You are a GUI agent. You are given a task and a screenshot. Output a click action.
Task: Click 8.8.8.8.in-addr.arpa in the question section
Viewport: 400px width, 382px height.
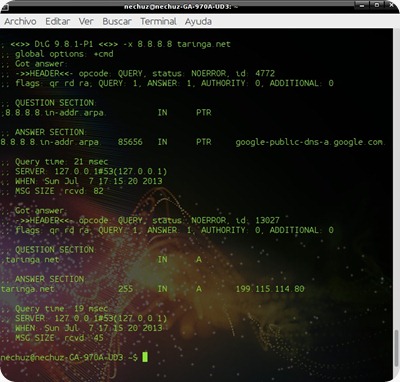[55, 113]
